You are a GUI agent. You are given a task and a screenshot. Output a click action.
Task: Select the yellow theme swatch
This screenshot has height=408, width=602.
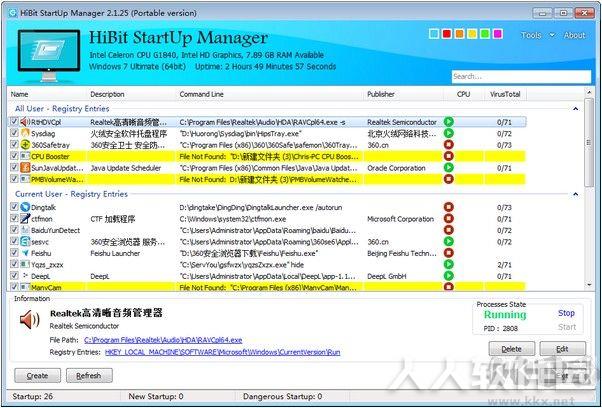tap(472, 34)
